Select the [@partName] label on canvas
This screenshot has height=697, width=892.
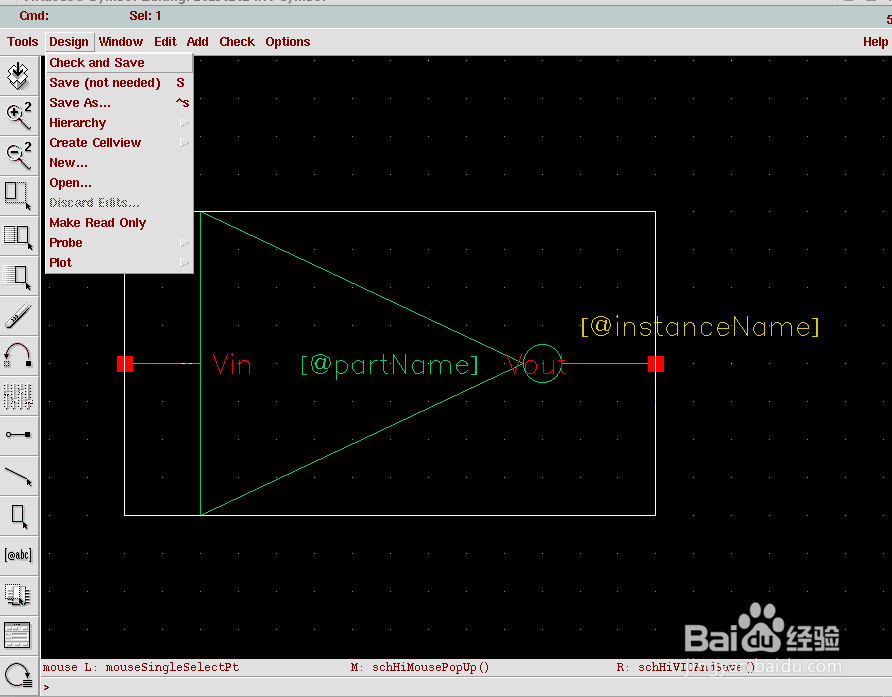click(x=390, y=365)
